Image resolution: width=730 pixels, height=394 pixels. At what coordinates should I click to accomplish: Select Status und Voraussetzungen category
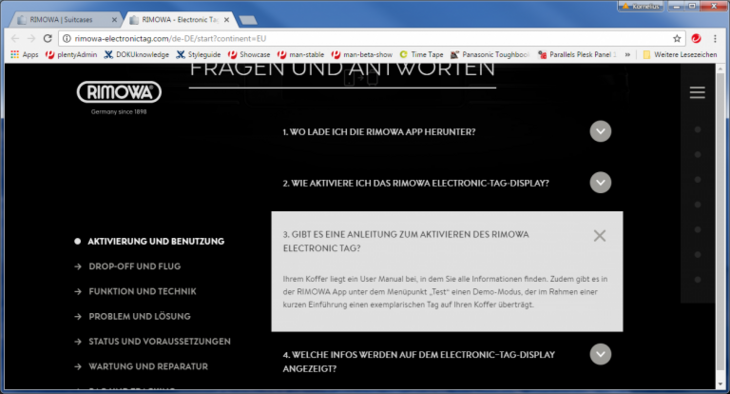click(x=159, y=341)
